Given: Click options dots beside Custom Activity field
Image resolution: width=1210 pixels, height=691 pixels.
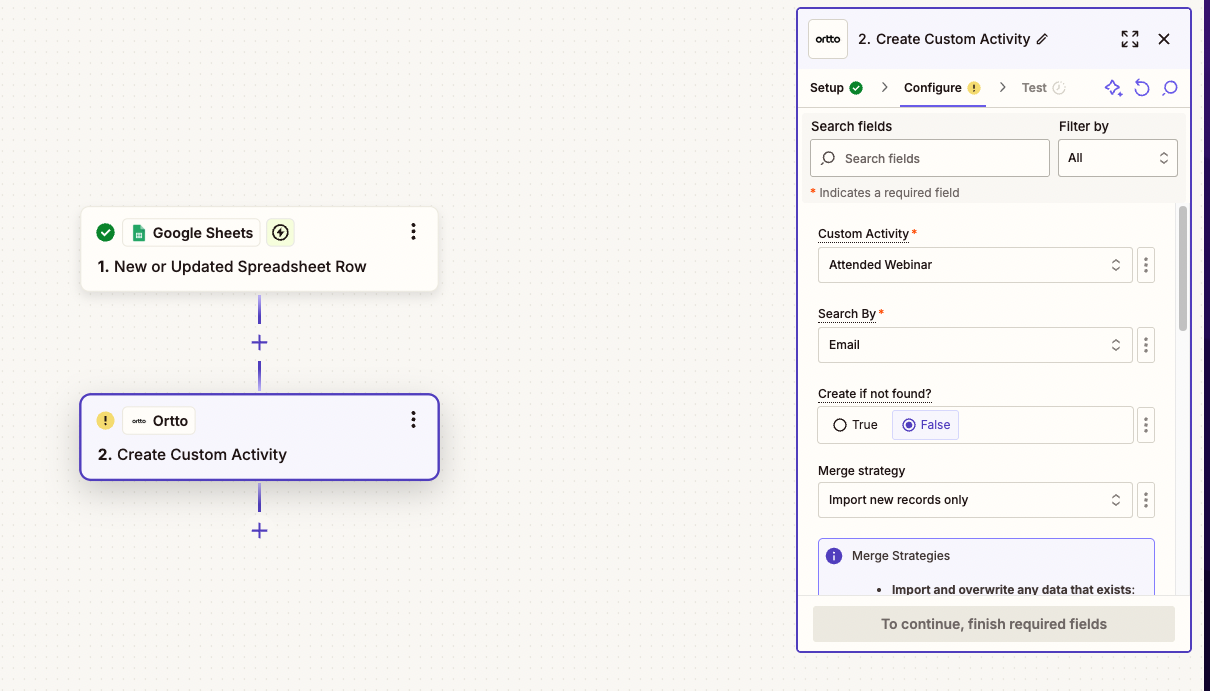Looking at the screenshot, I should pyautogui.click(x=1146, y=265).
